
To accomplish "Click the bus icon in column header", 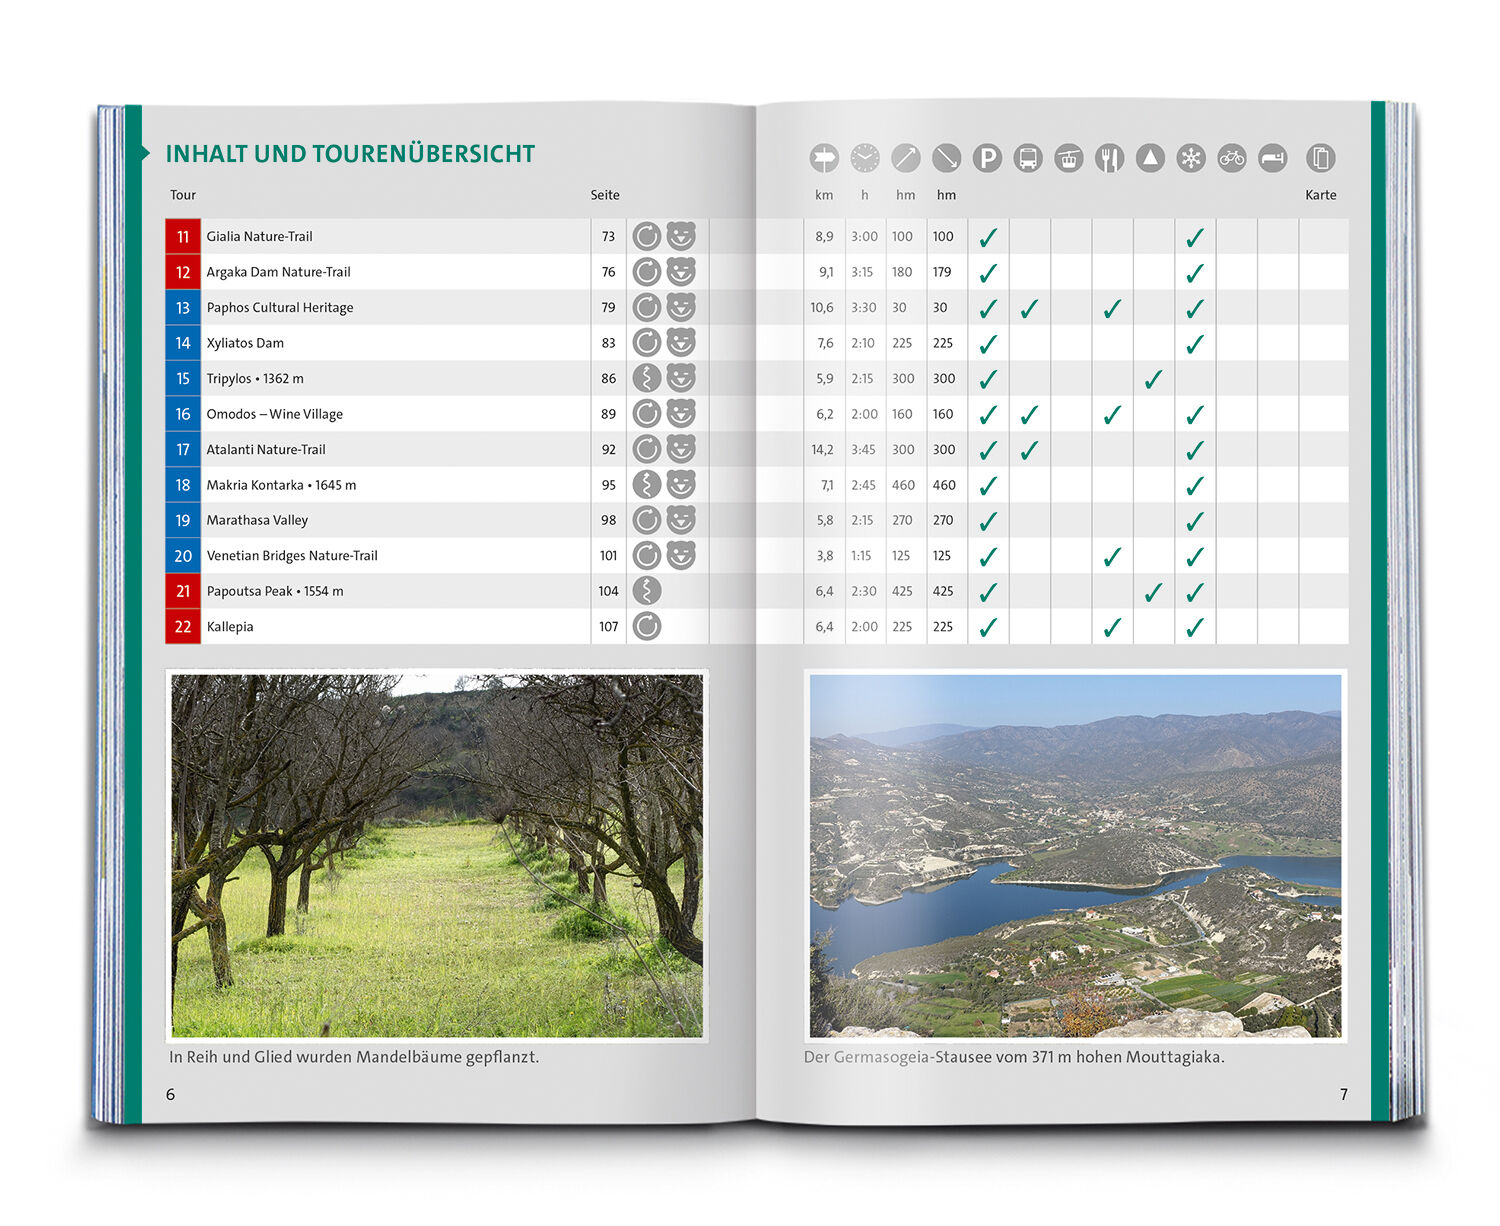I will [1028, 158].
